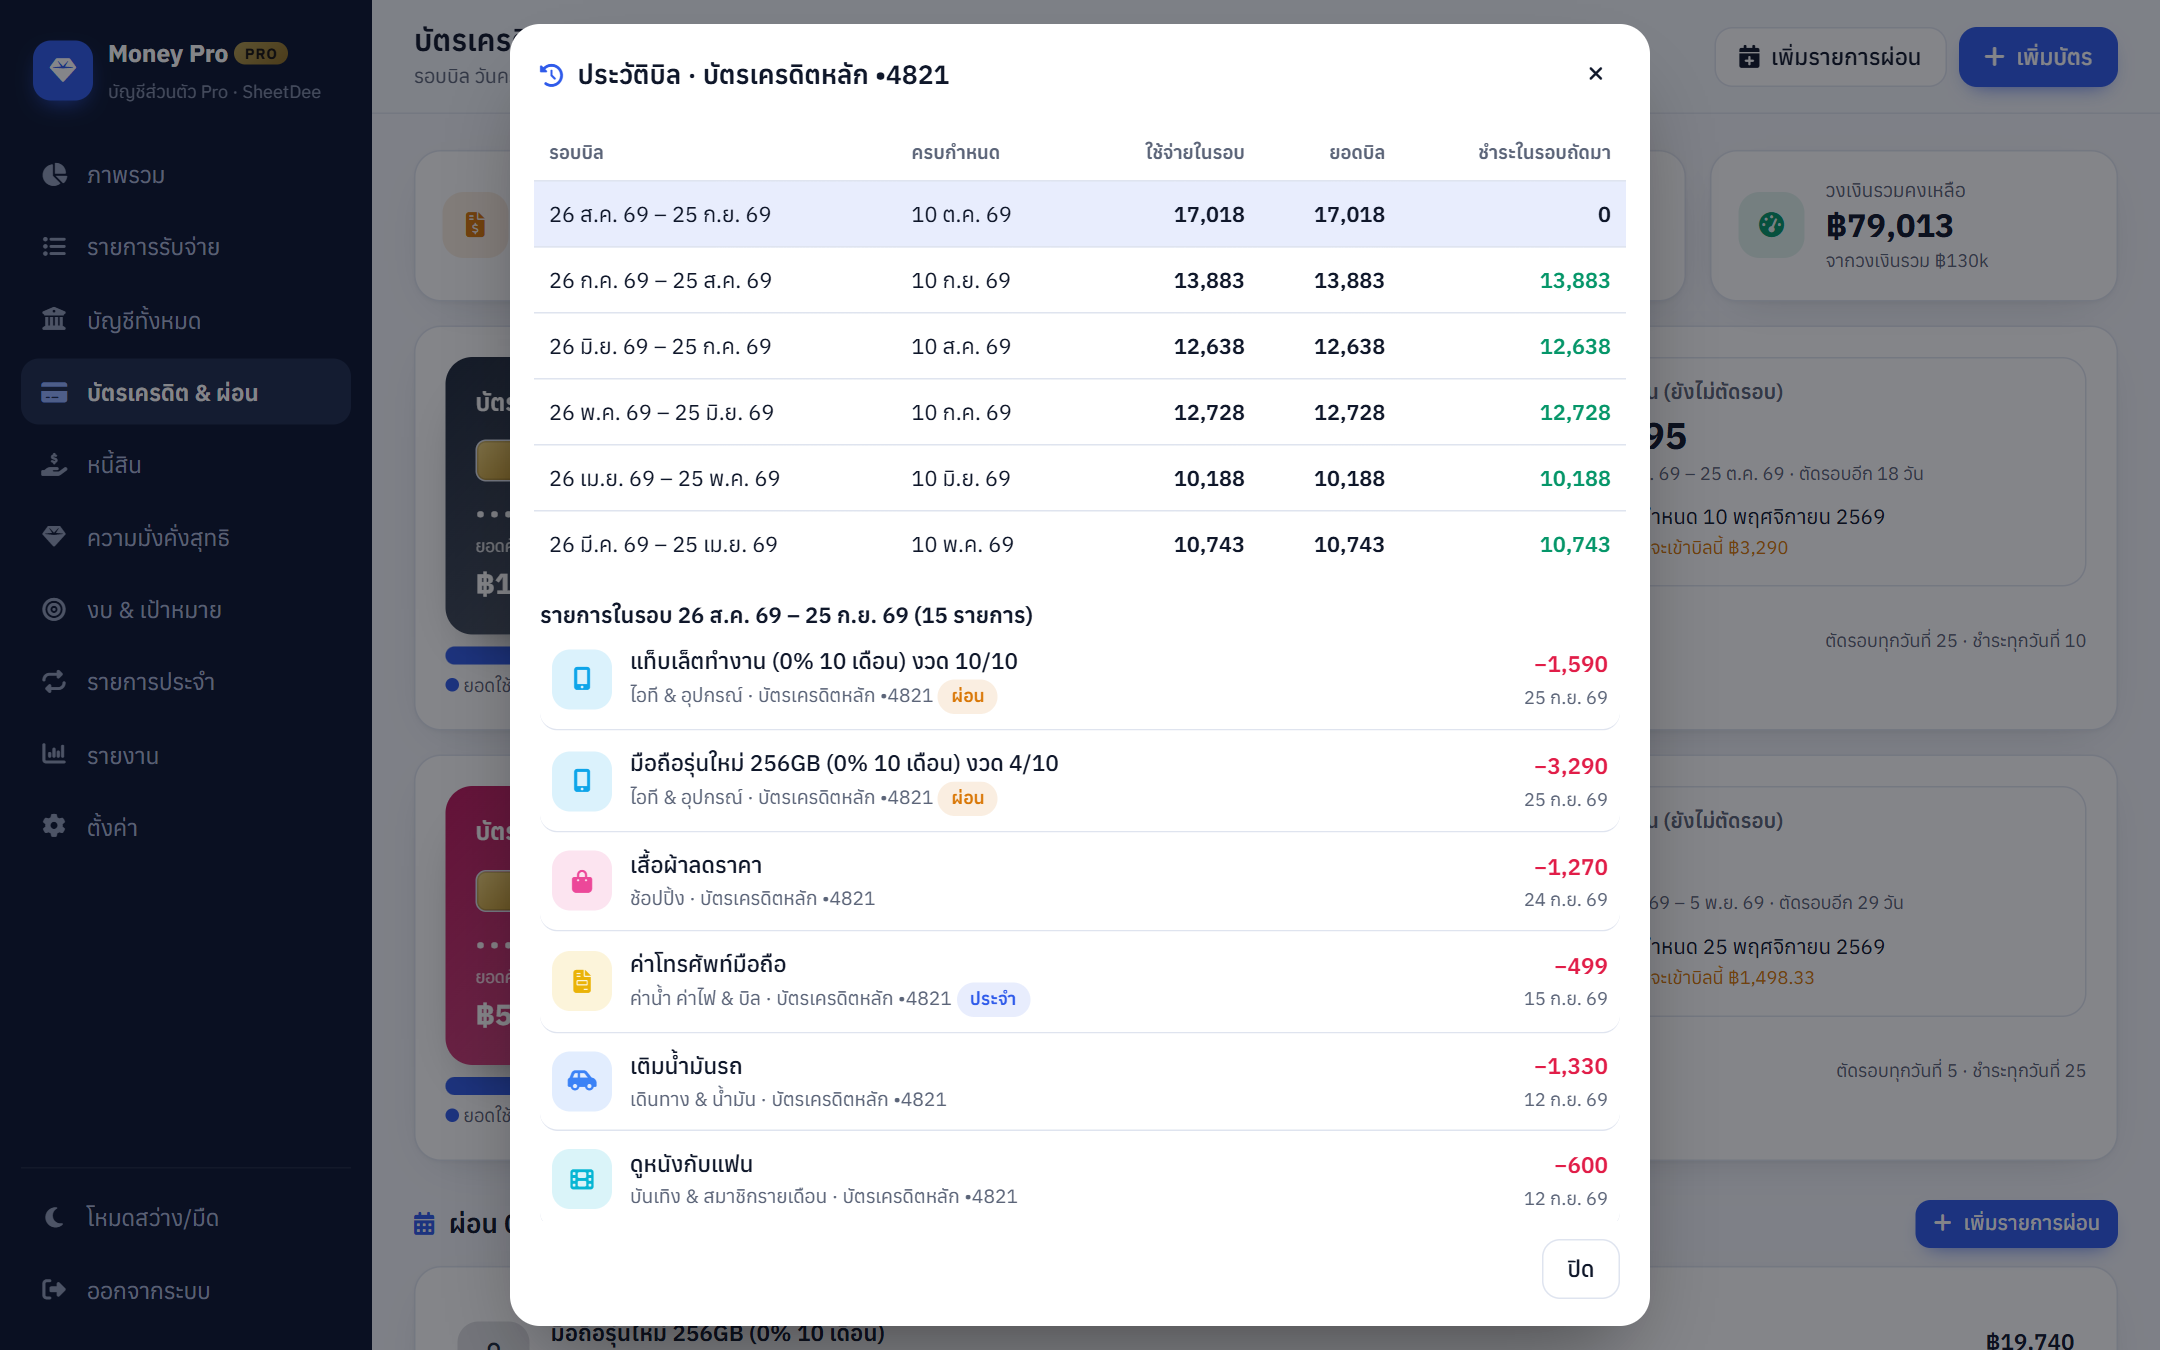Screen dimensions: 2160x1350
Task: Select billing cycle 26 เม.ย. 69 – 25 พ.ค. 69
Action: point(1080,478)
